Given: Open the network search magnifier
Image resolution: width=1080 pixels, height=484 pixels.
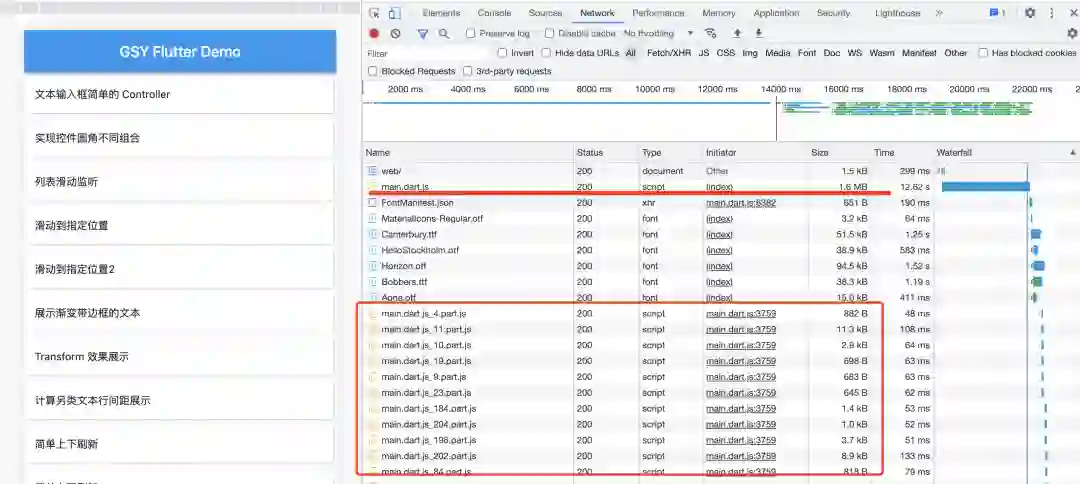Looking at the screenshot, I should tap(444, 33).
